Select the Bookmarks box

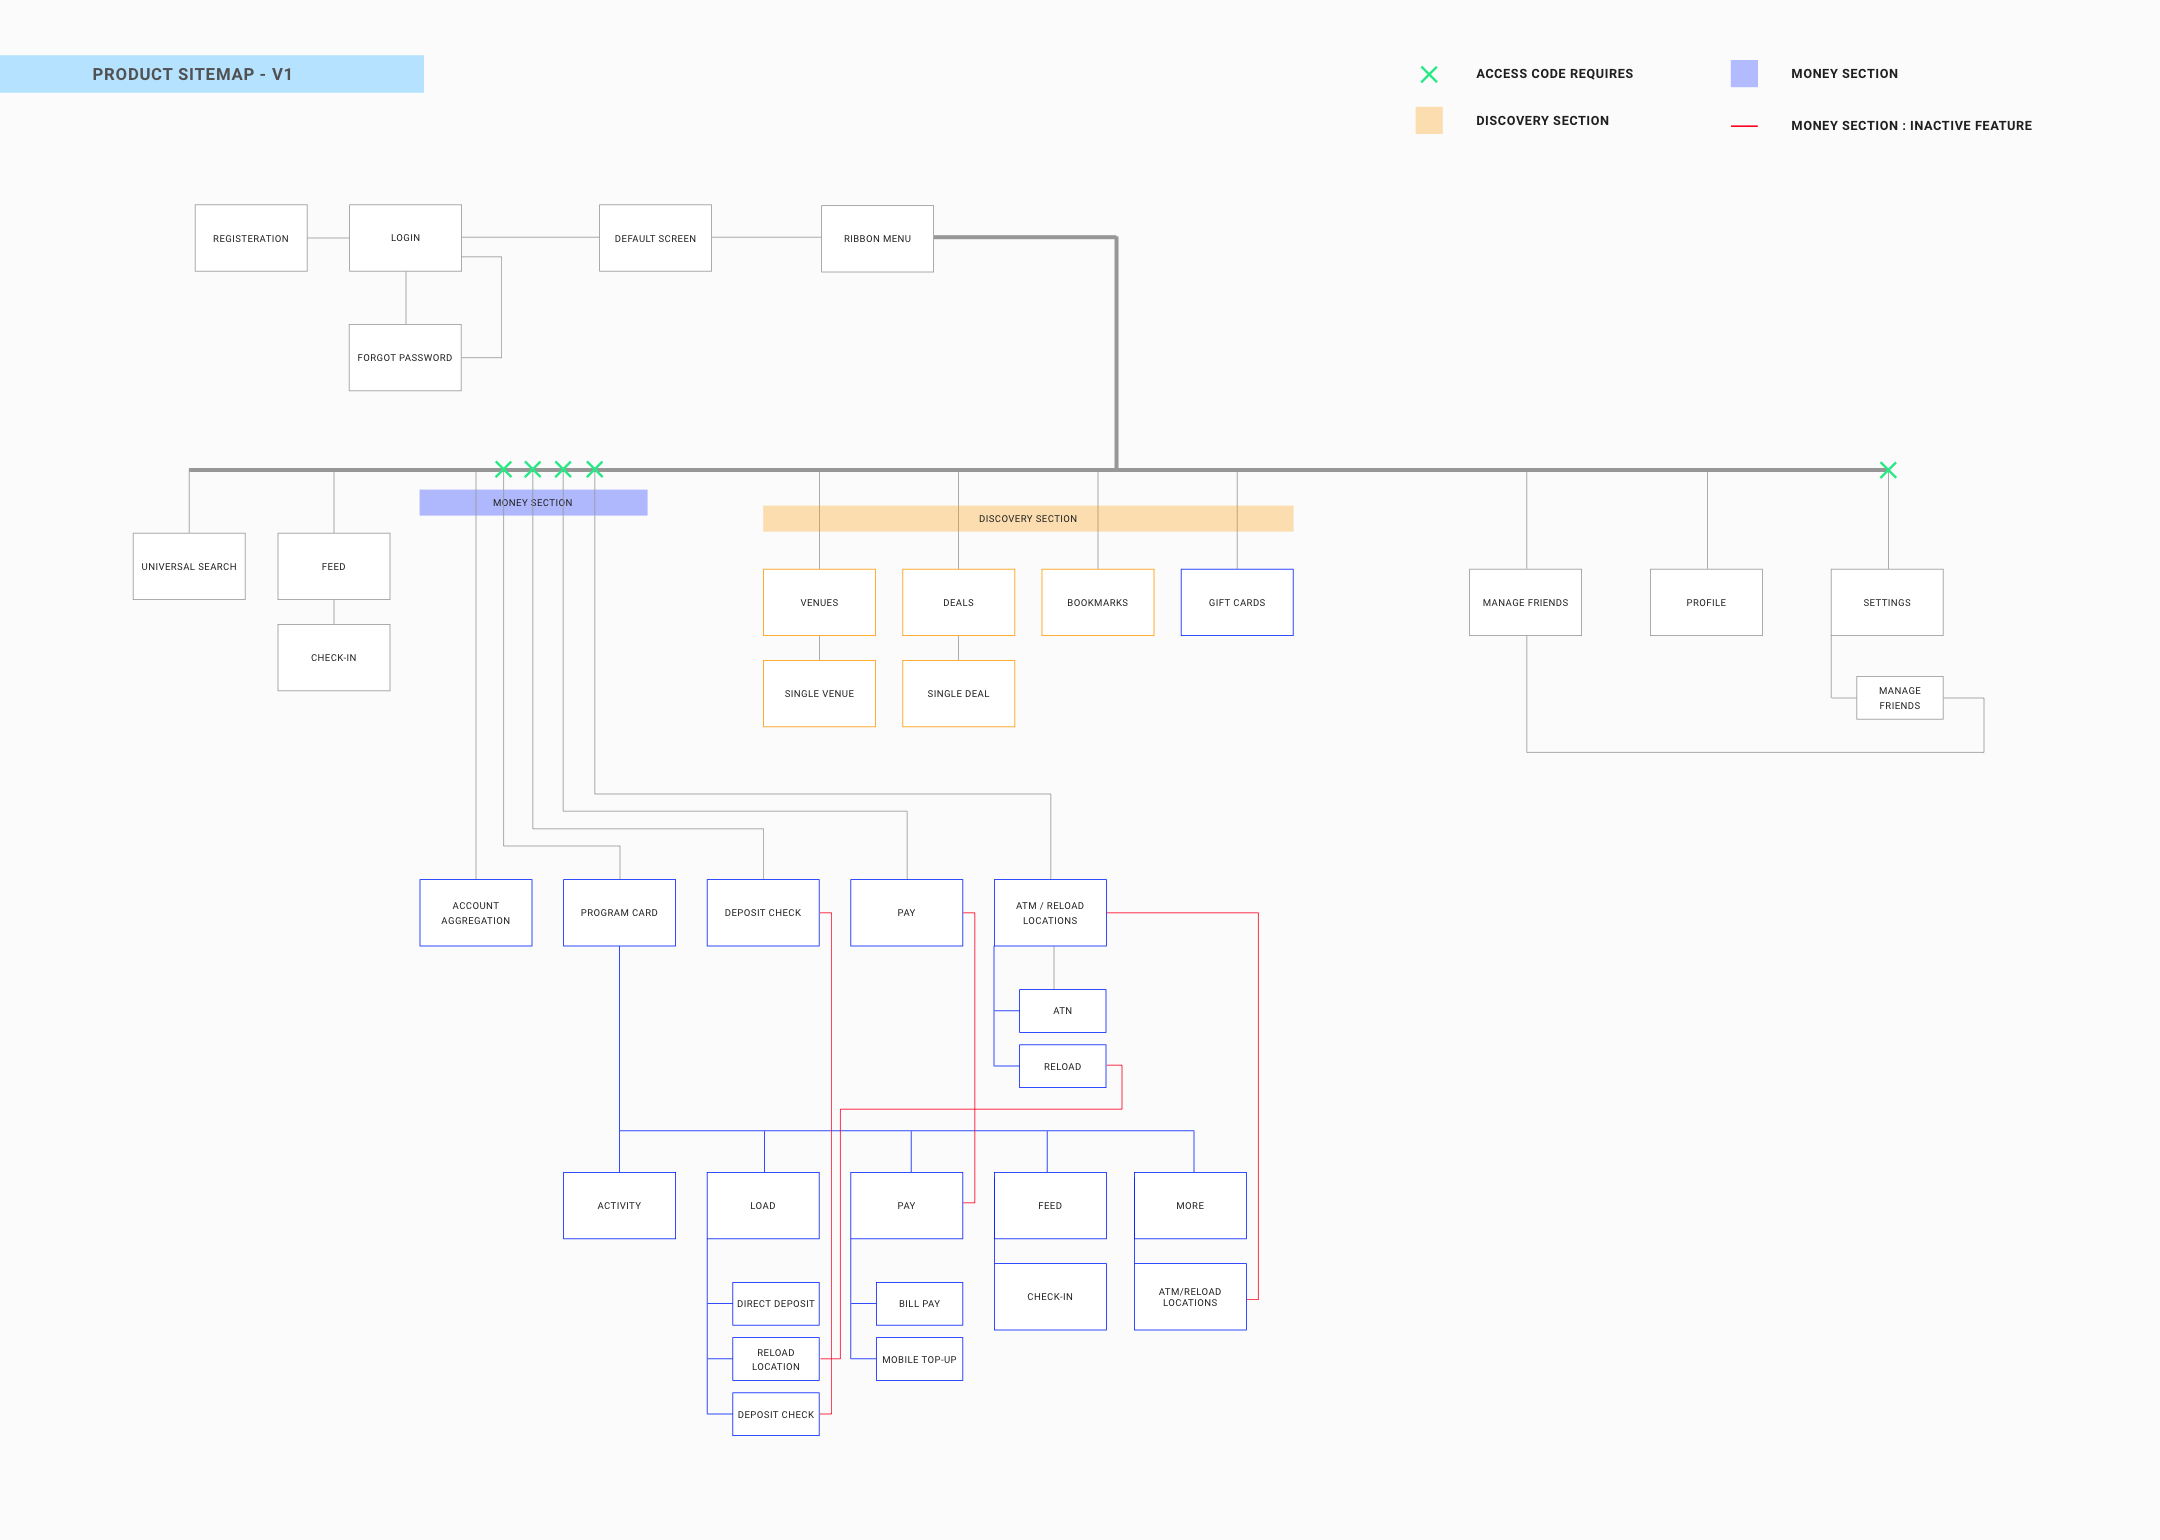tap(1097, 603)
